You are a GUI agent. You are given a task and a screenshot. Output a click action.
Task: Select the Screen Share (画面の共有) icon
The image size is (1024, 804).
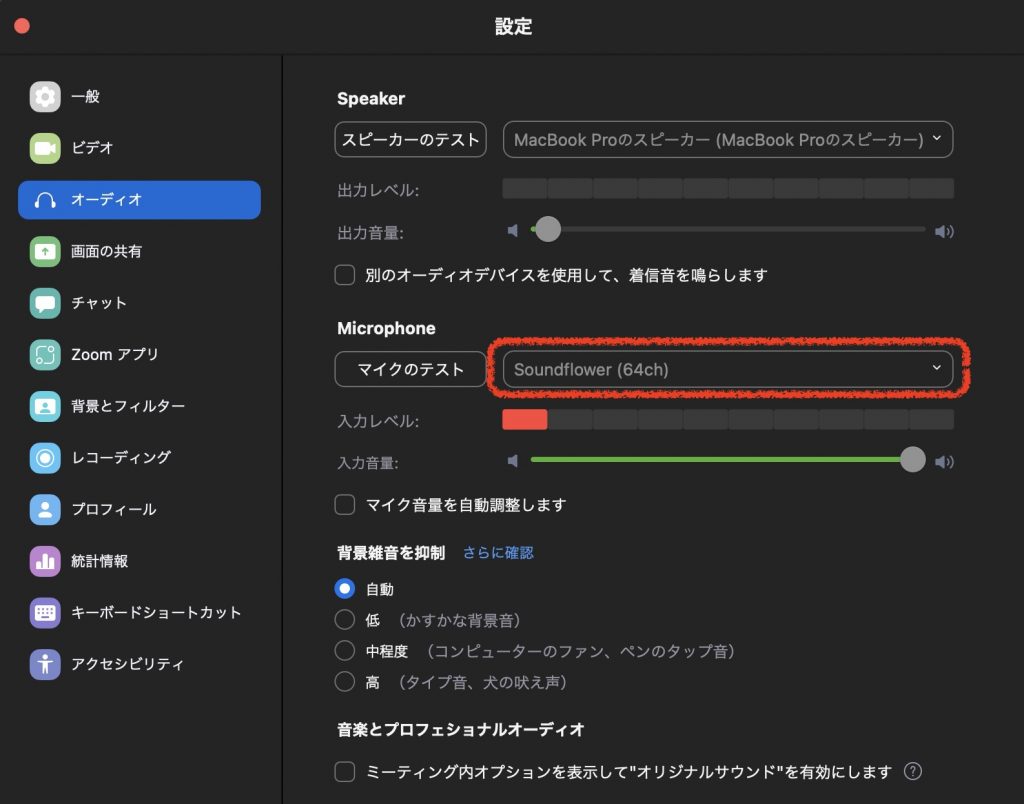coord(45,252)
